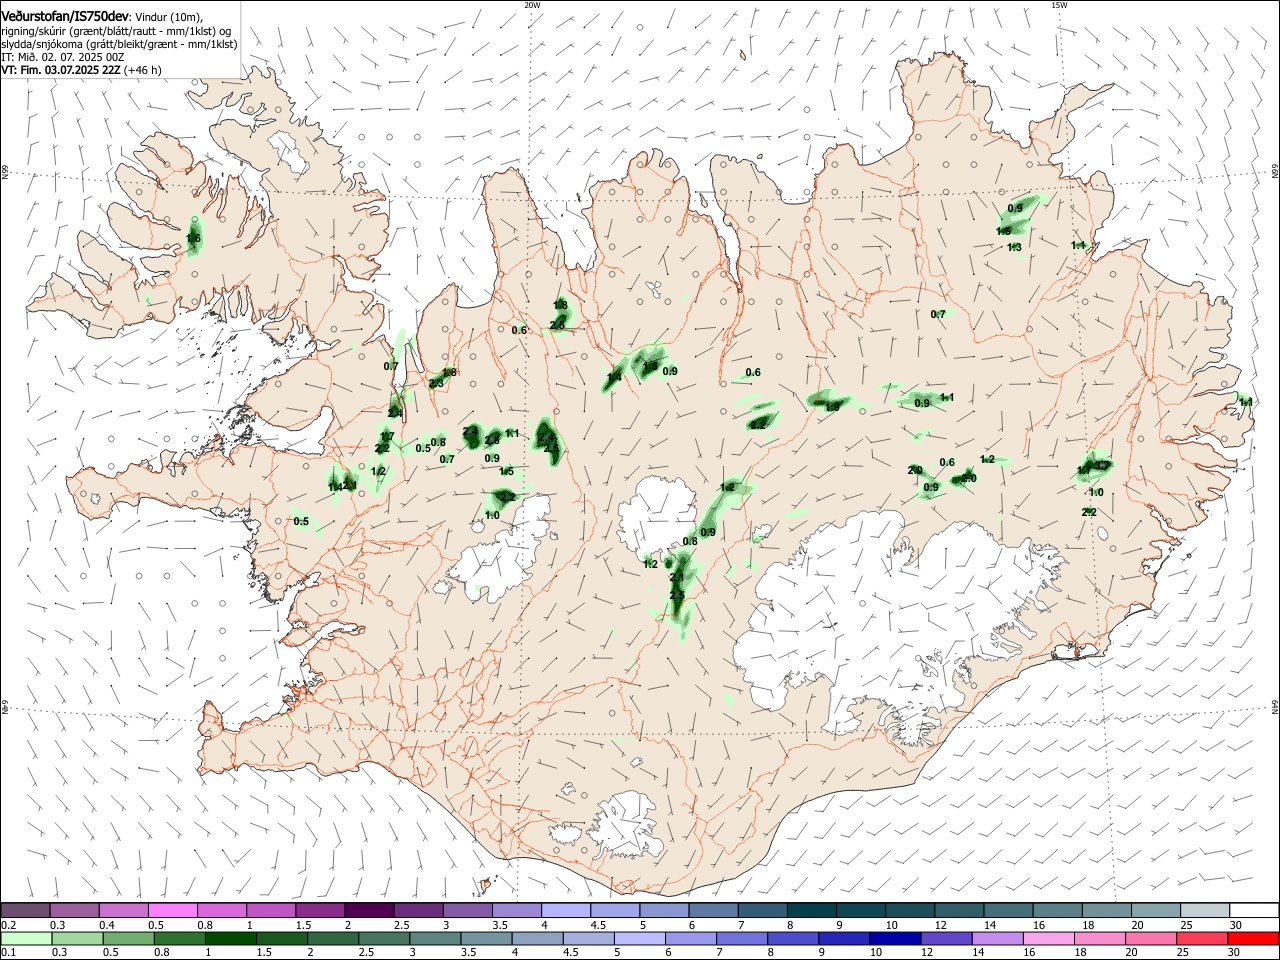Select the deep navy blue swatch at rain label 10
Screen dimensions: 1280x960
pos(894,938)
